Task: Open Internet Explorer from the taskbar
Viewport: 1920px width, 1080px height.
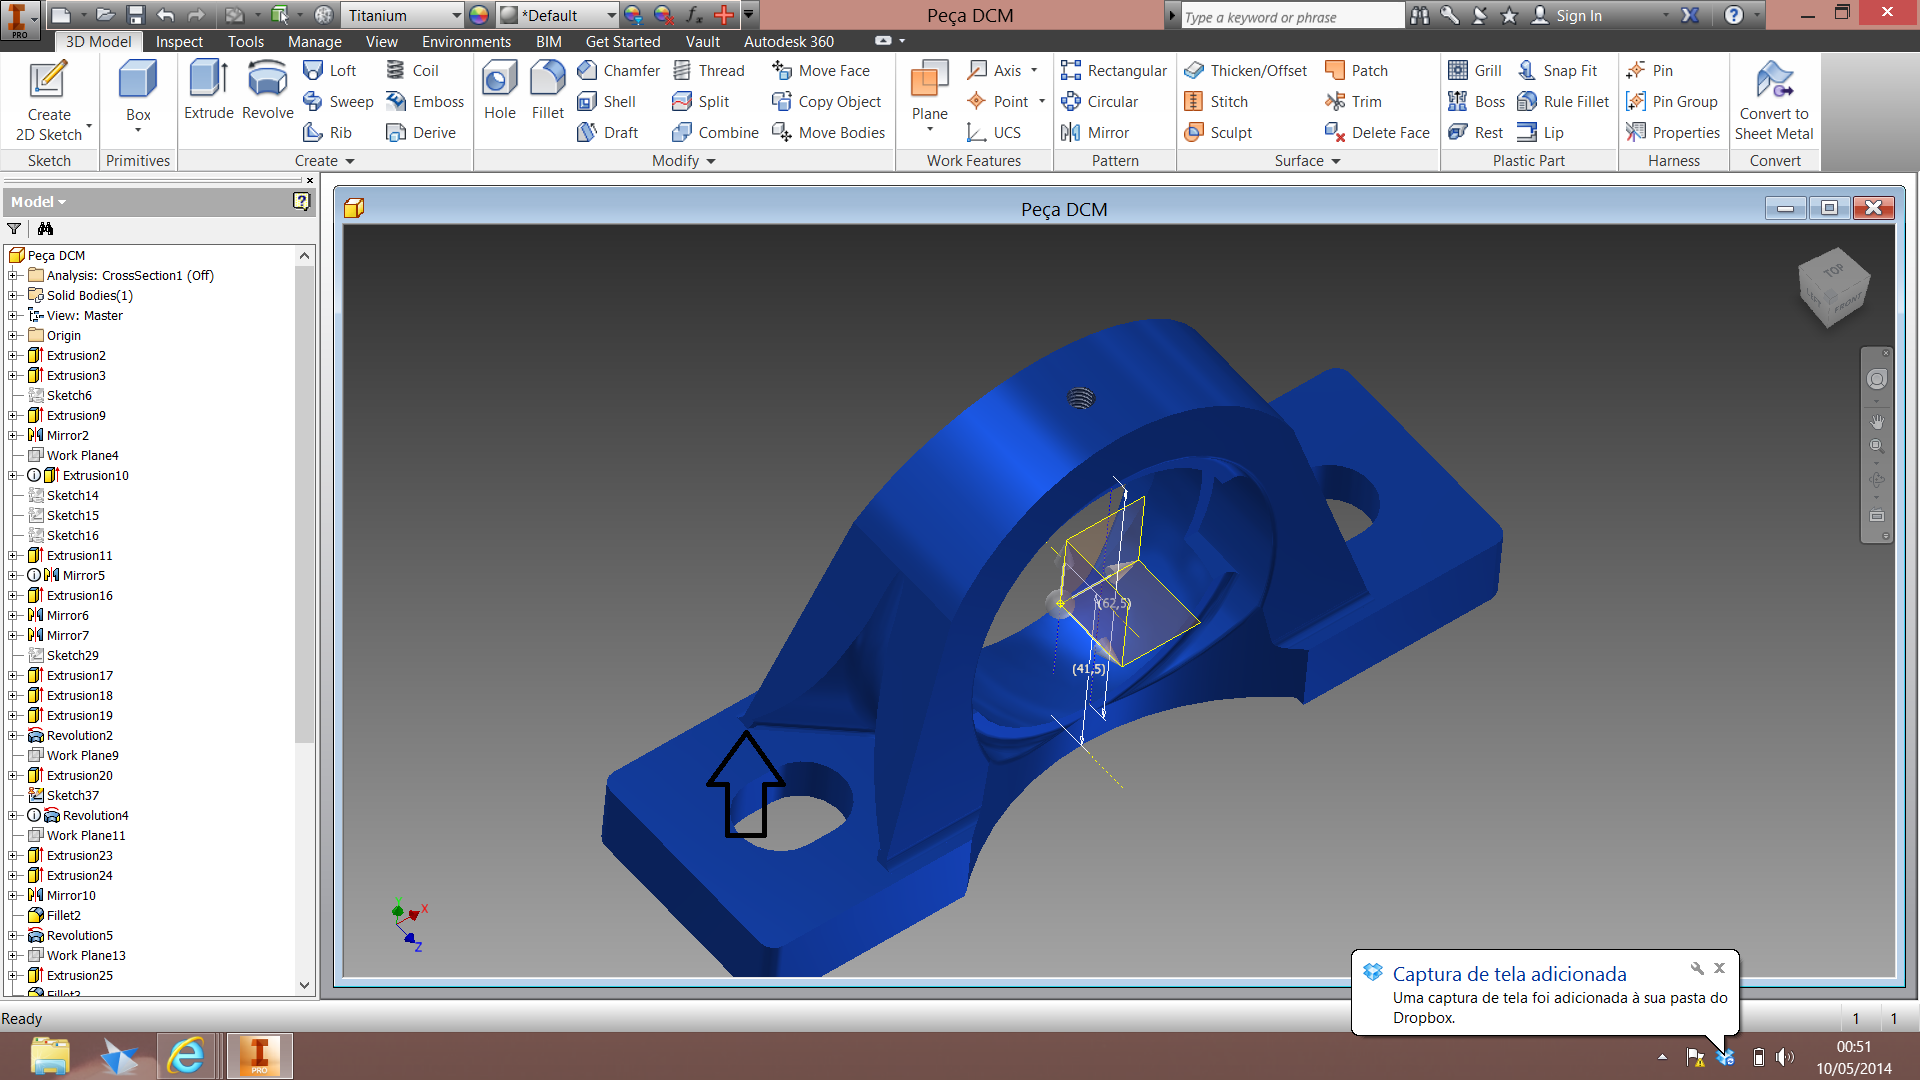Action: pyautogui.click(x=186, y=1056)
